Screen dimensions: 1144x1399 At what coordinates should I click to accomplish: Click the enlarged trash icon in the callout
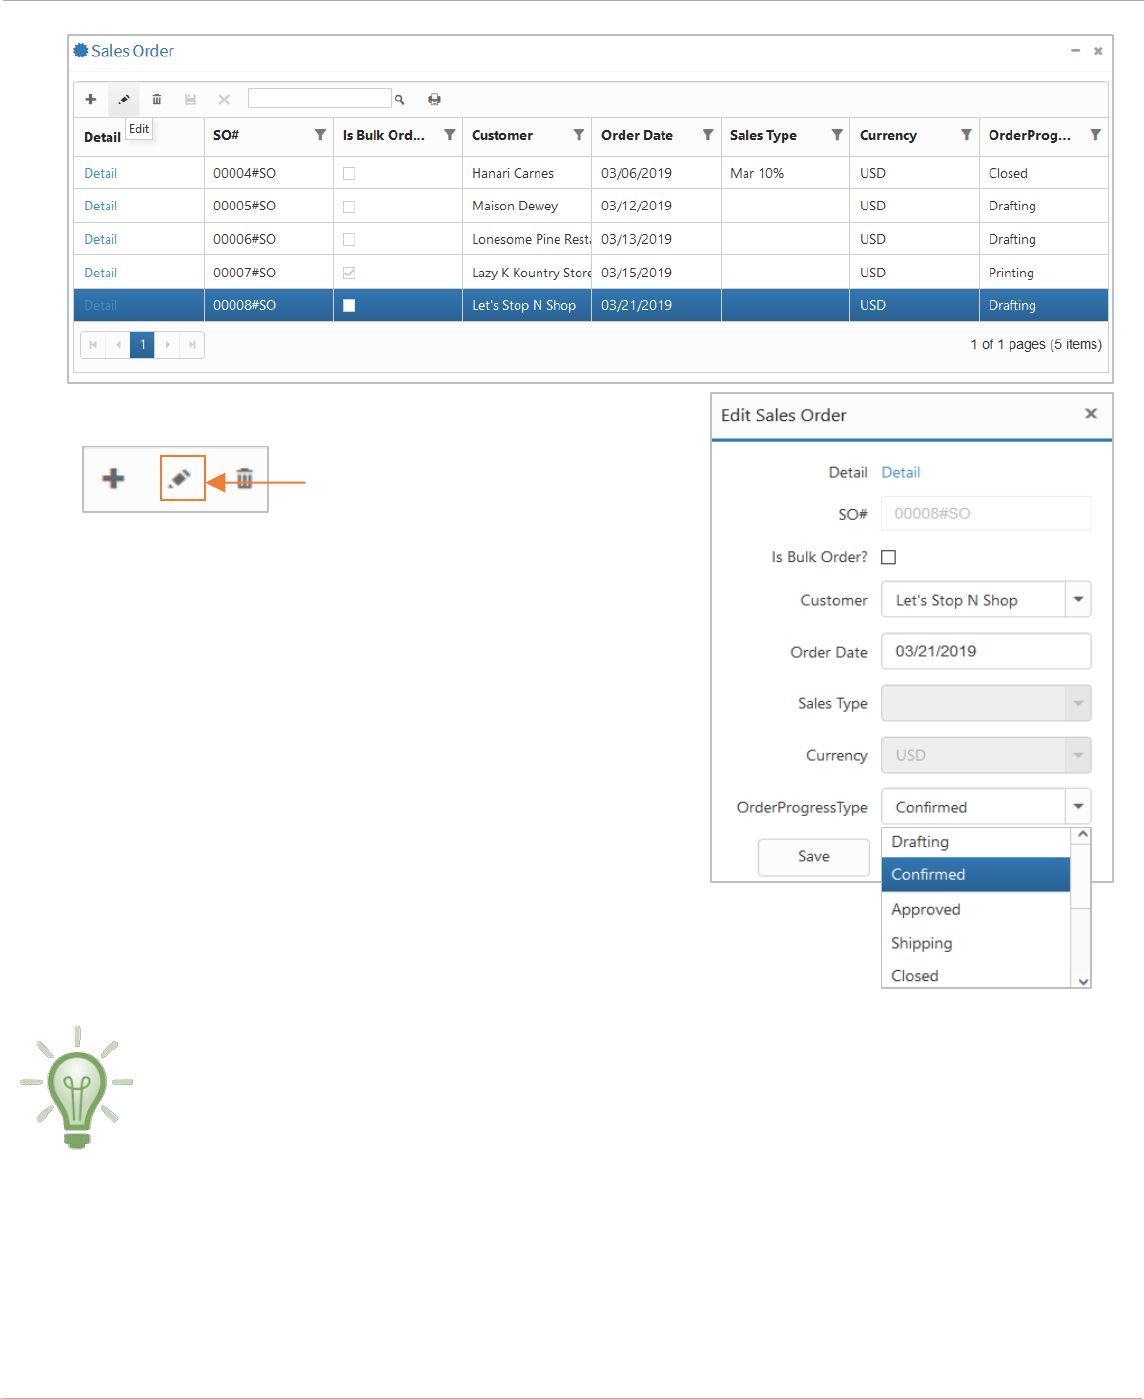click(245, 478)
